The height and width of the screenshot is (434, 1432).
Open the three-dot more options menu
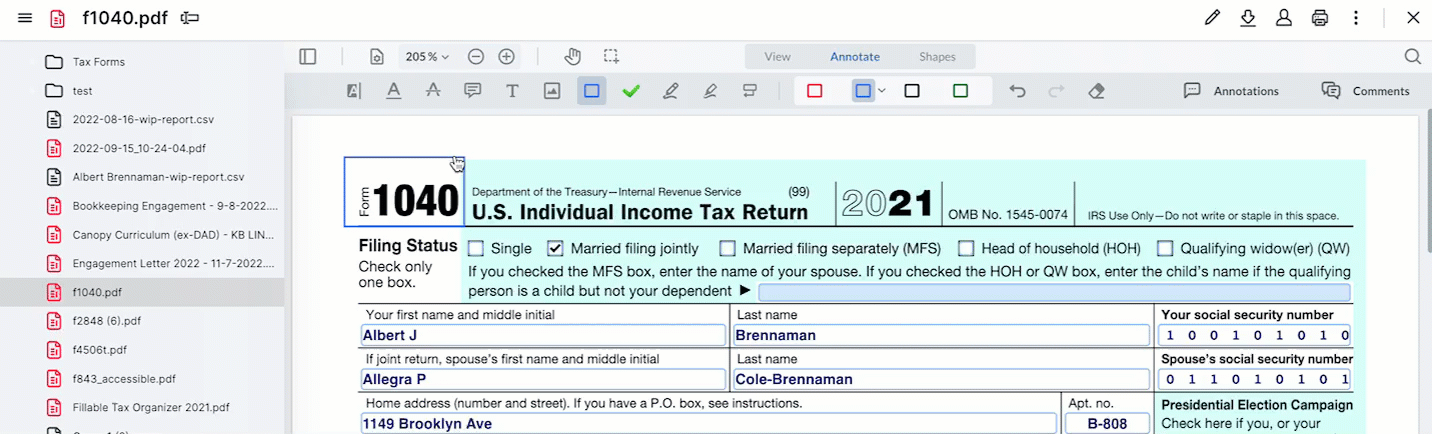1356,18
